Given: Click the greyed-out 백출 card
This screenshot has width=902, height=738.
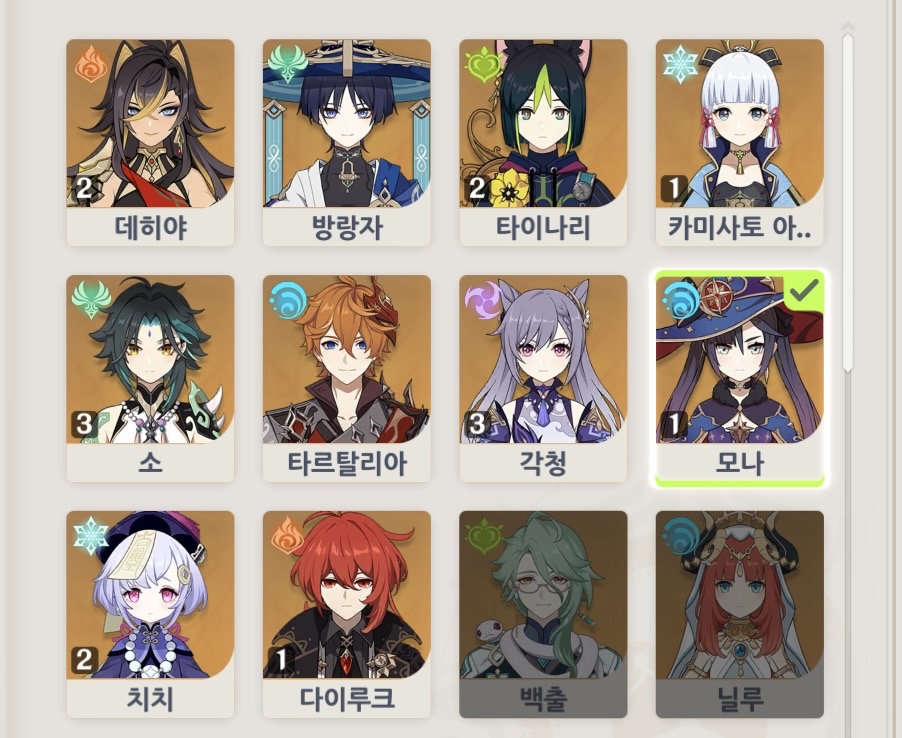Looking at the screenshot, I should coord(543,614).
